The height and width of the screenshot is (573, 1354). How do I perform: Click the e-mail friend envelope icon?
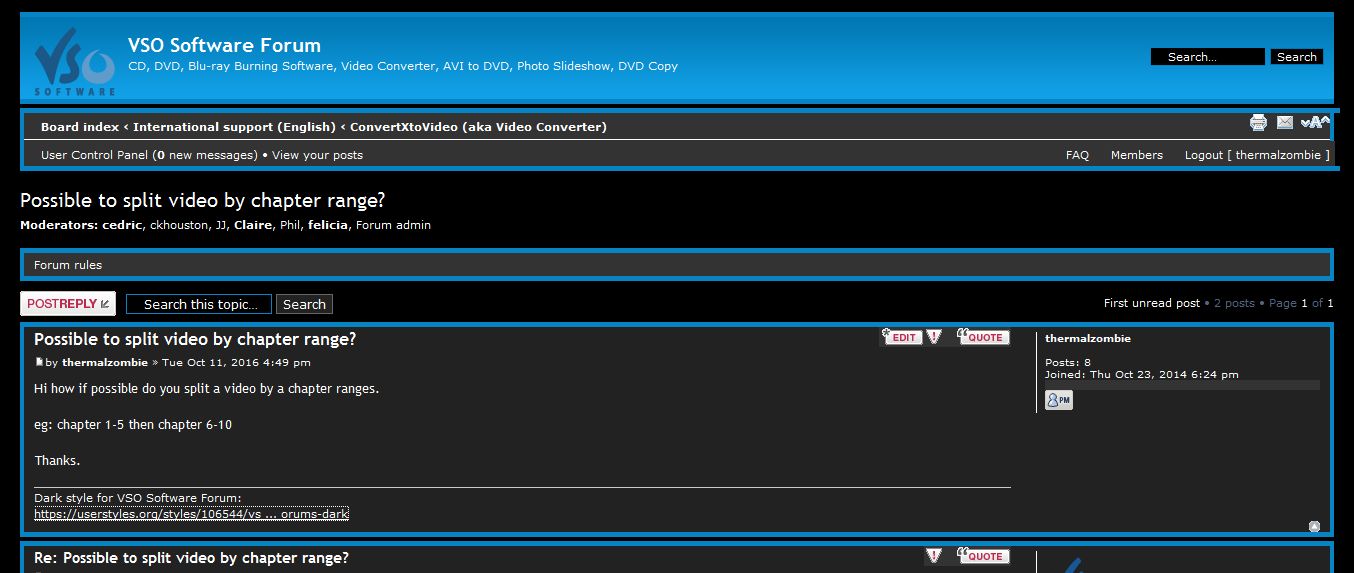1285,123
